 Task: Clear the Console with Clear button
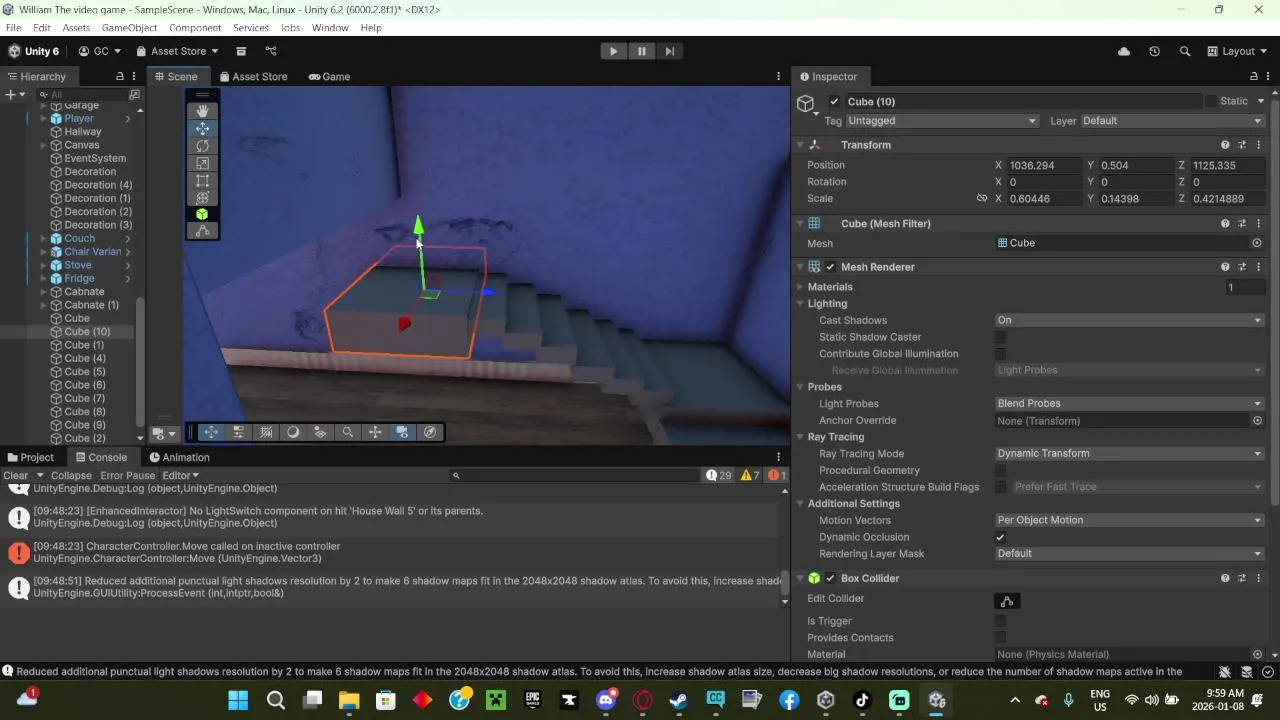click(x=16, y=476)
